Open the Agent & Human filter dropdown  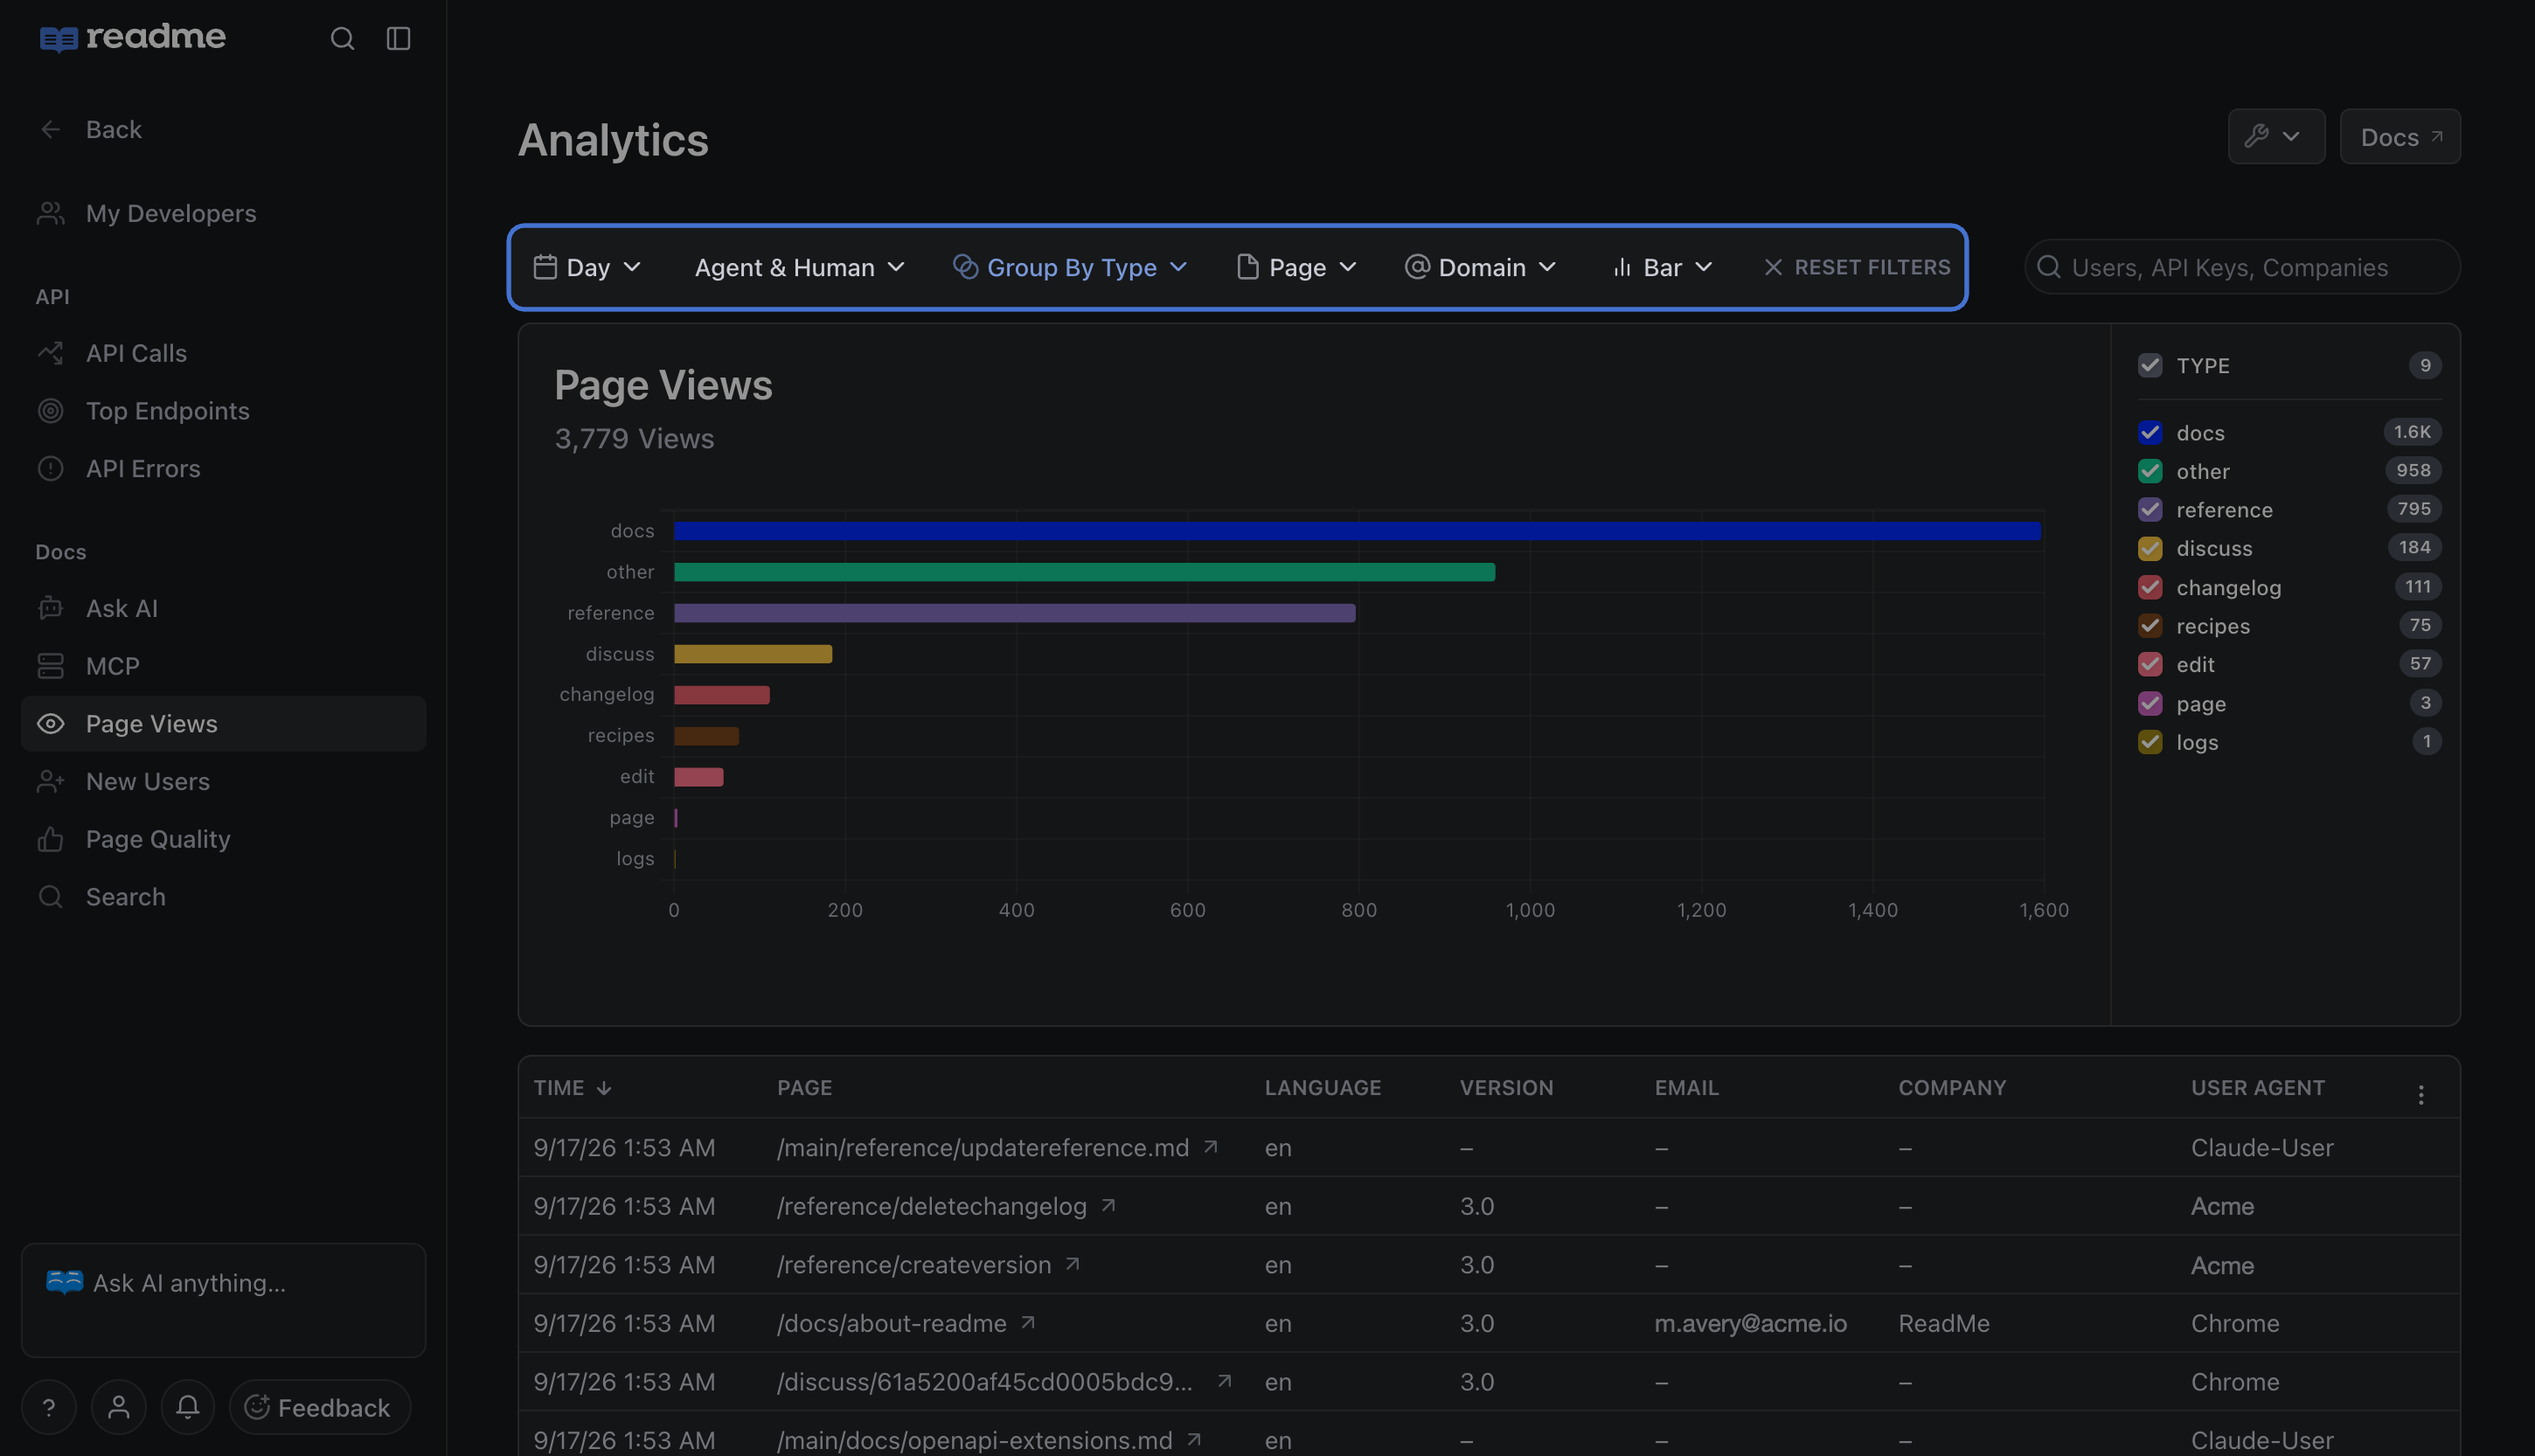coord(799,267)
